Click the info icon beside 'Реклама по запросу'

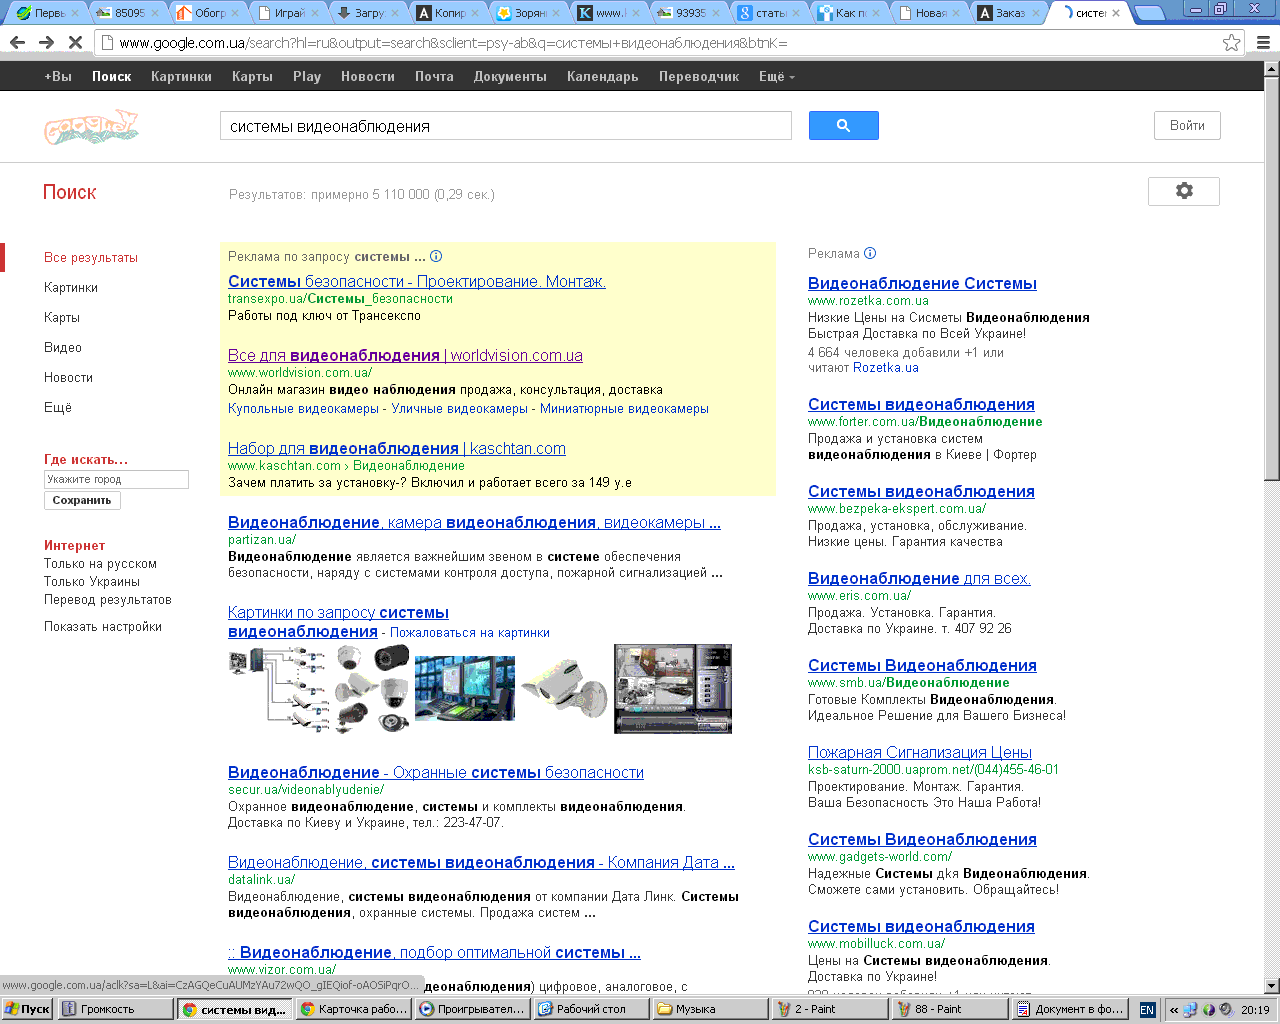pyautogui.click(x=436, y=256)
